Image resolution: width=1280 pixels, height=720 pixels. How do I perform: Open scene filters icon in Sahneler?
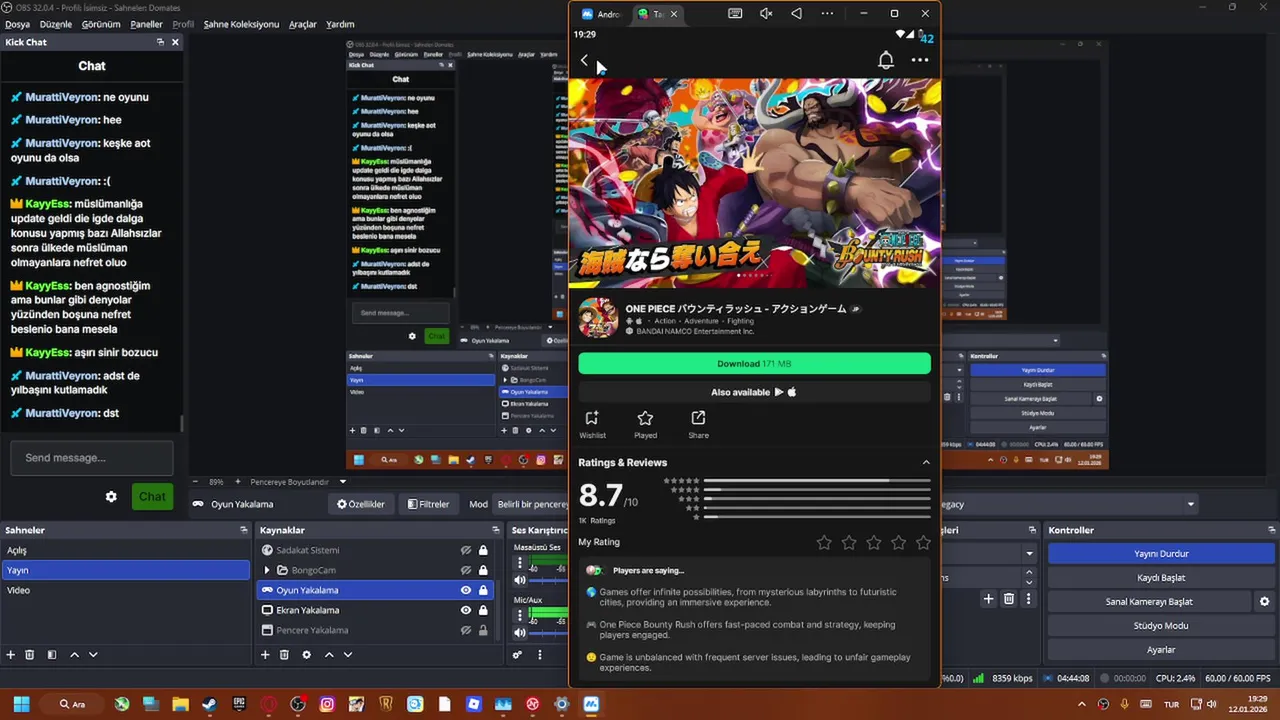point(52,655)
